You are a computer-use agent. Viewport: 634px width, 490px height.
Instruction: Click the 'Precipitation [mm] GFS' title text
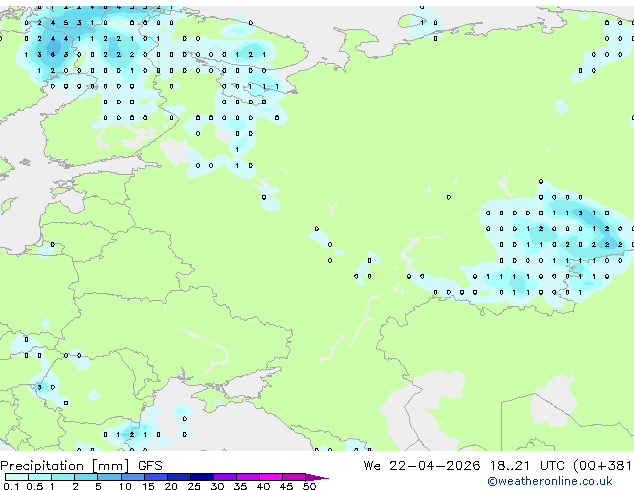click(x=81, y=466)
